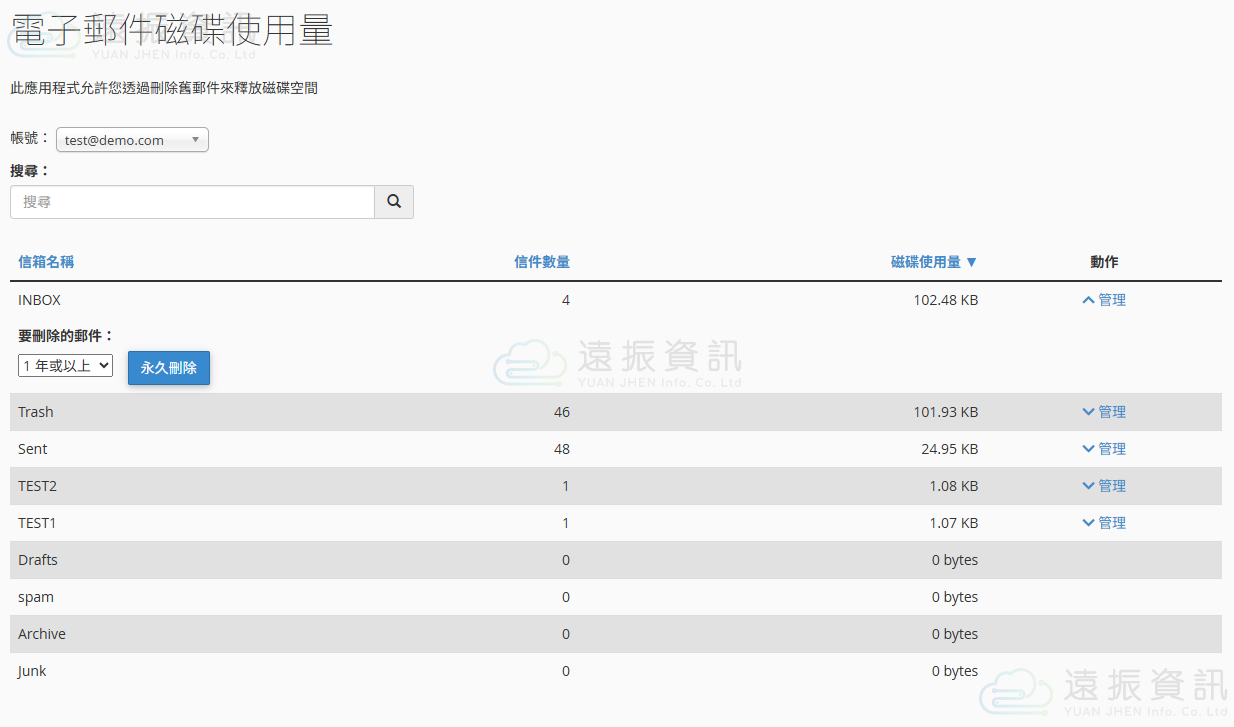The width and height of the screenshot is (1234, 727).
Task: Click the 電子郵件磁碟使用量 page heading
Action: tap(172, 30)
